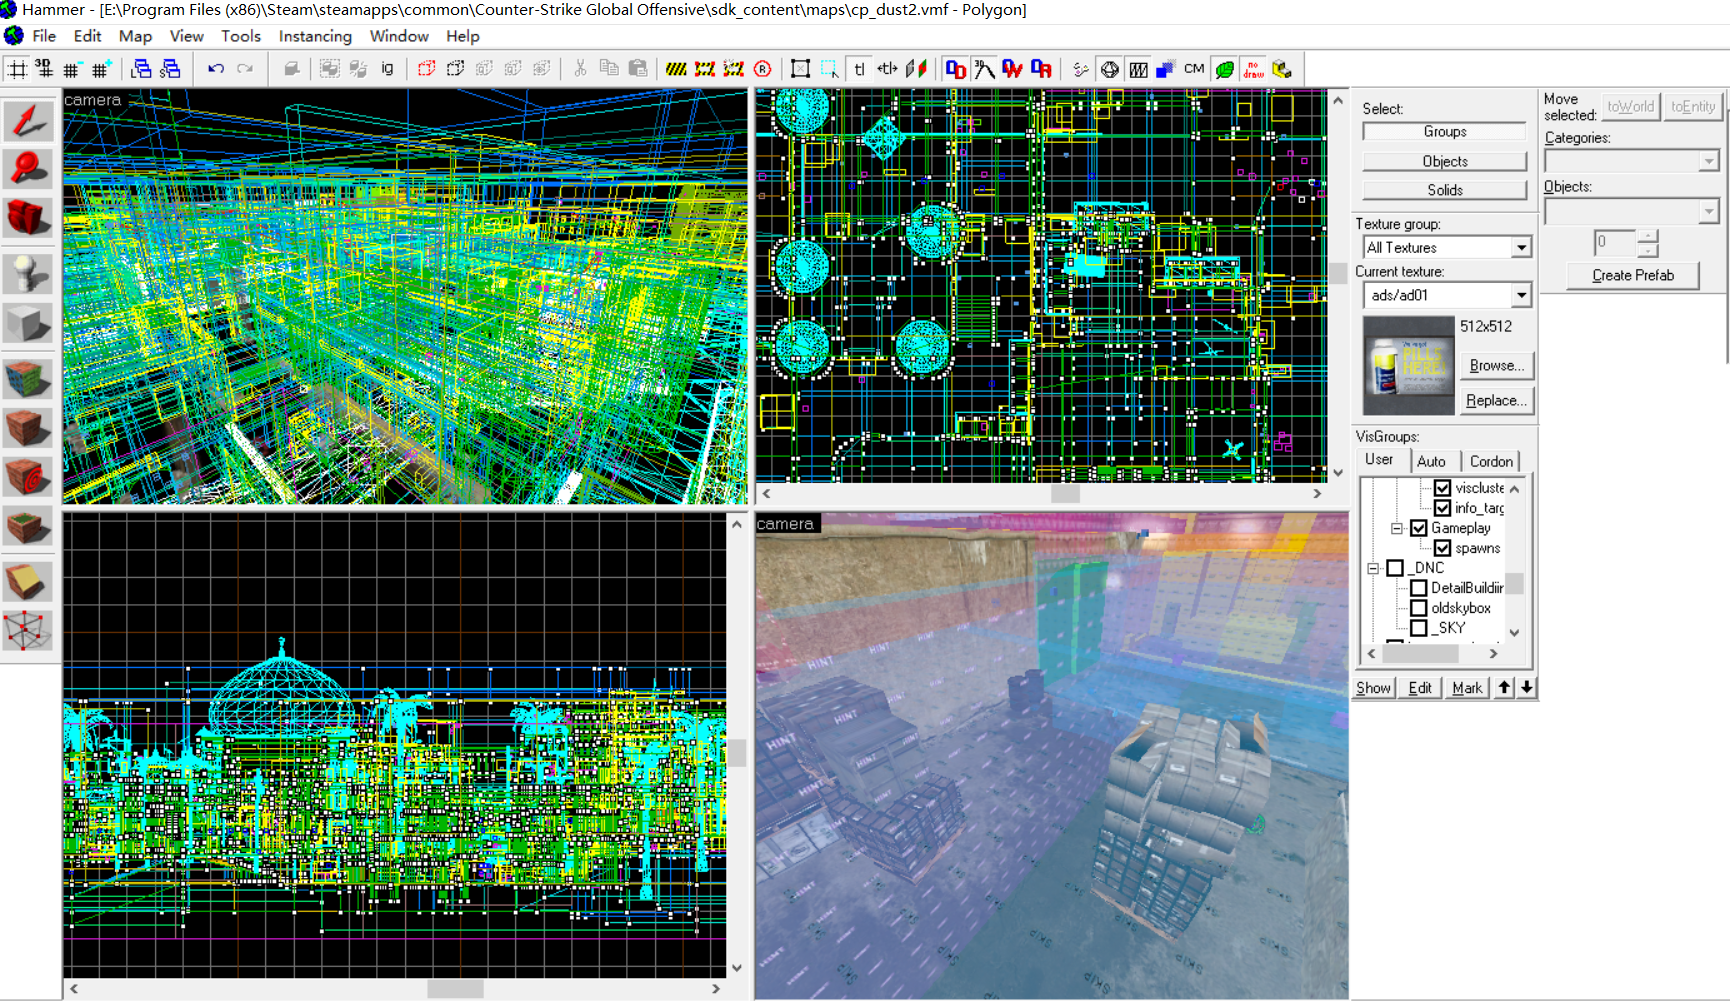Select the Entity tool
Screen dimensions: 1730x1001
[x=28, y=273]
